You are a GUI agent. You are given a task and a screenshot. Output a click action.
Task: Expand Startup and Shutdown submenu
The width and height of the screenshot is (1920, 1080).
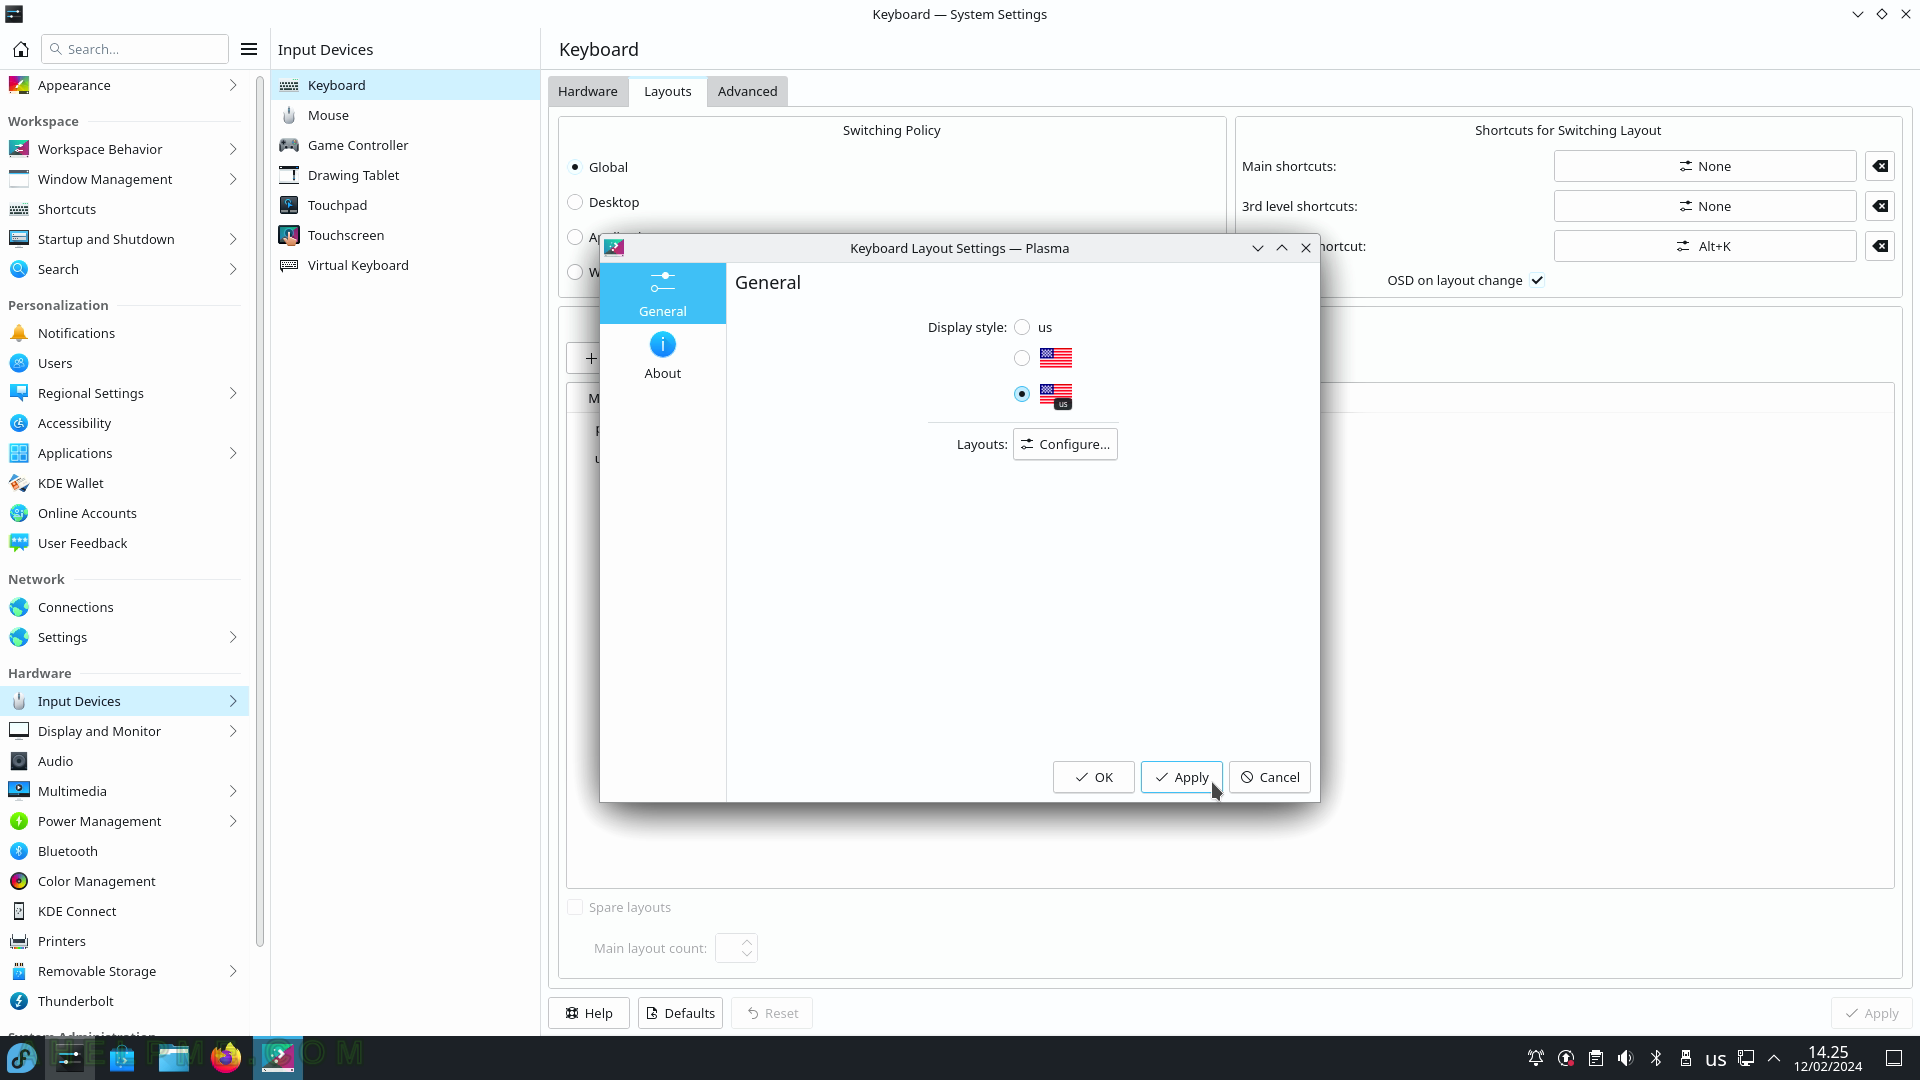coord(233,239)
